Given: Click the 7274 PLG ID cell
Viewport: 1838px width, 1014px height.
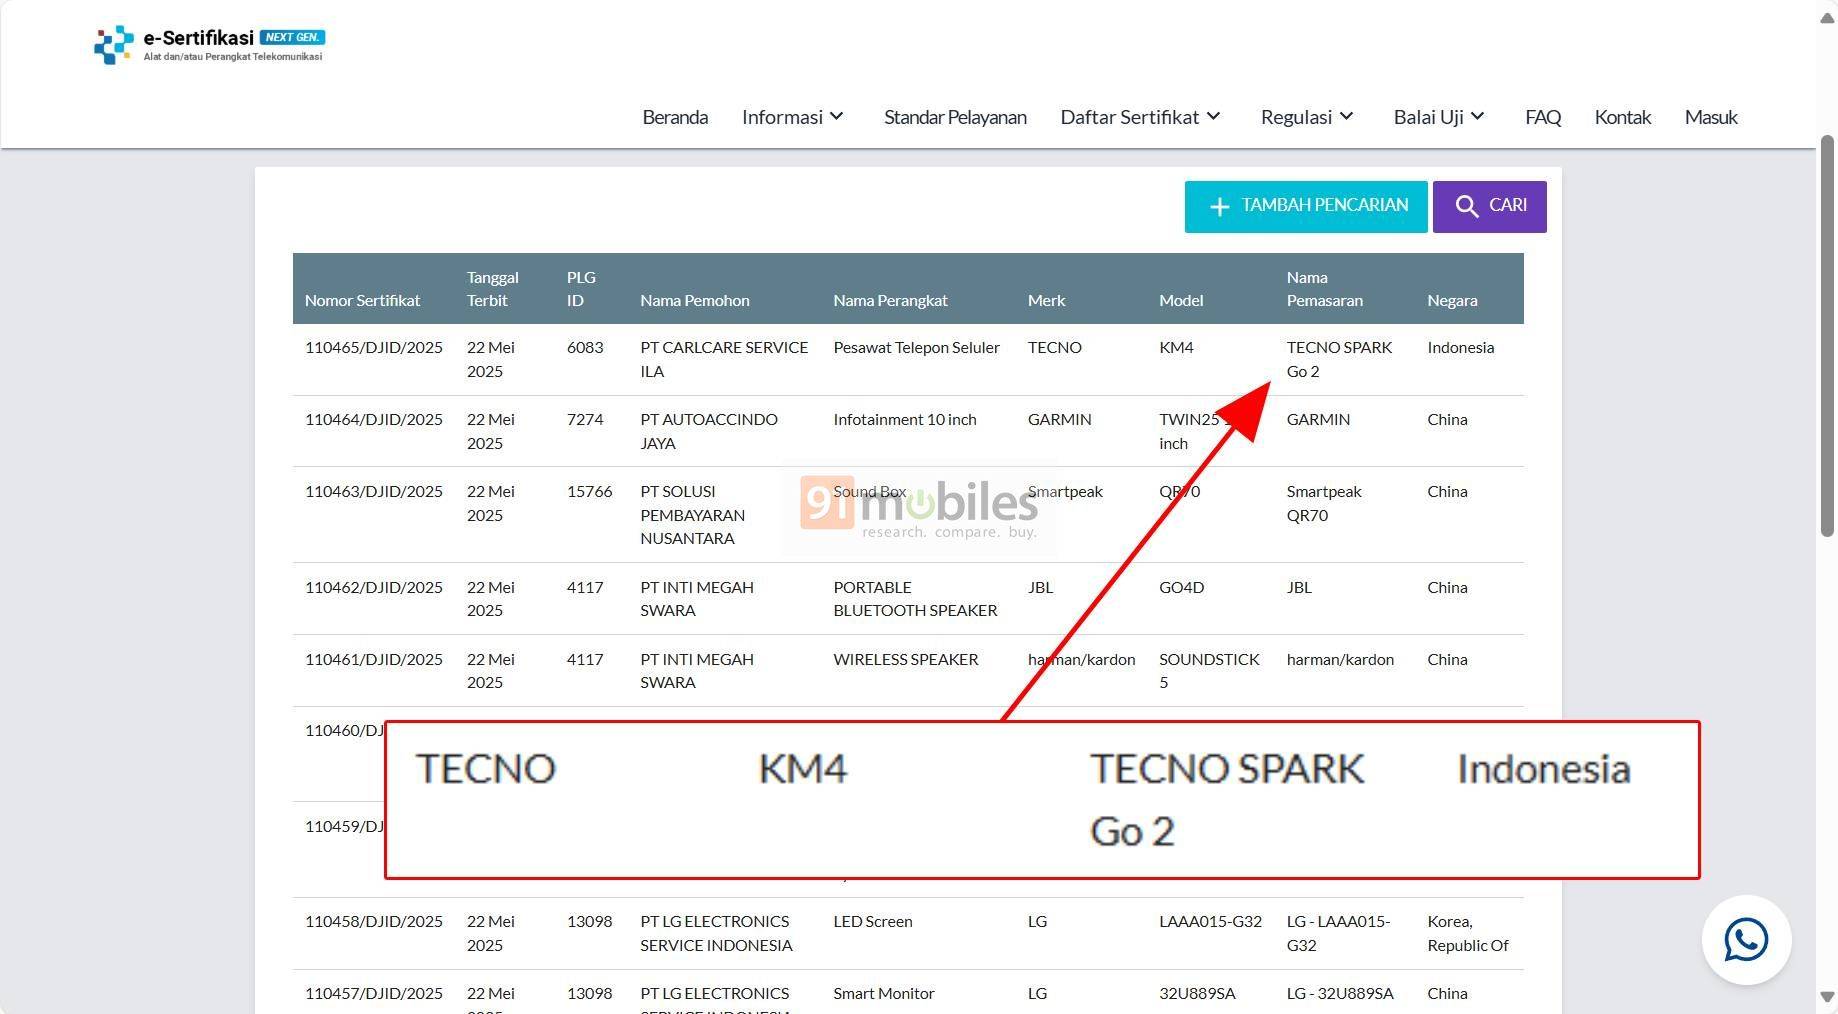Looking at the screenshot, I should 585,420.
